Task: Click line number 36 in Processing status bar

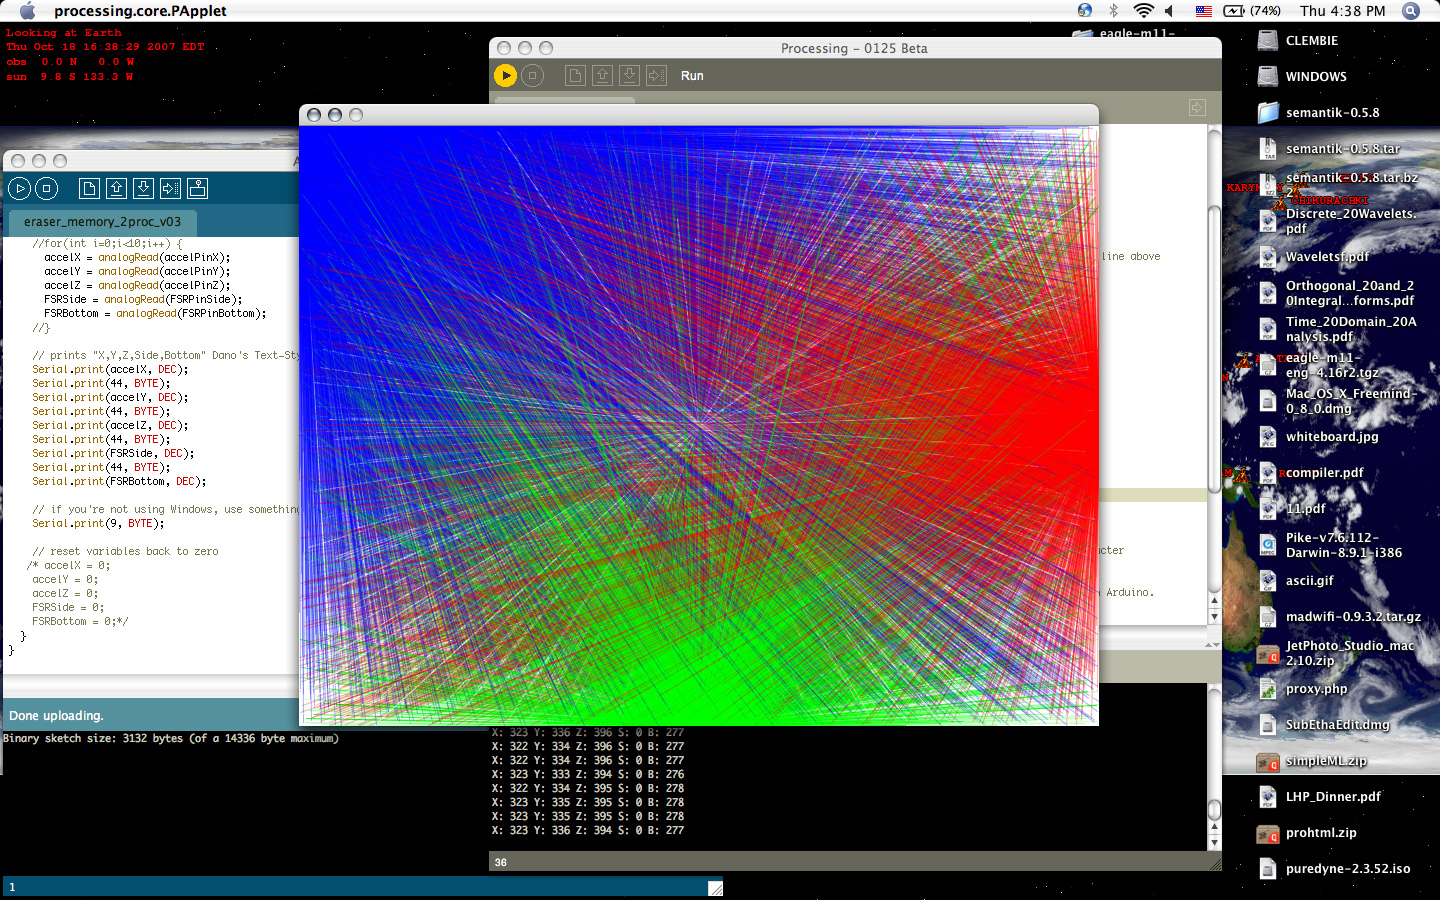Action: 501,862
